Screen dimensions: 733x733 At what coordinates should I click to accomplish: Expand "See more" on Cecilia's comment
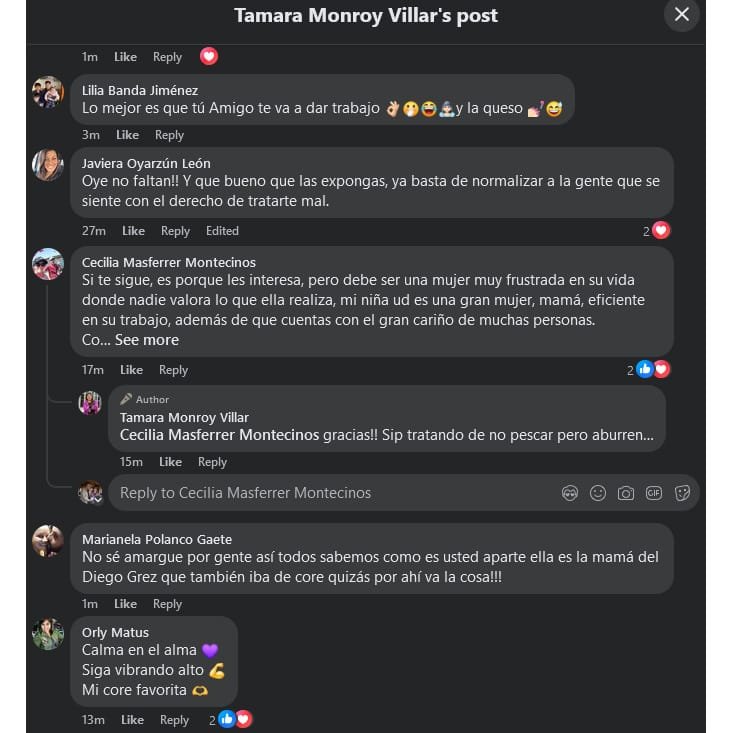pos(146,340)
